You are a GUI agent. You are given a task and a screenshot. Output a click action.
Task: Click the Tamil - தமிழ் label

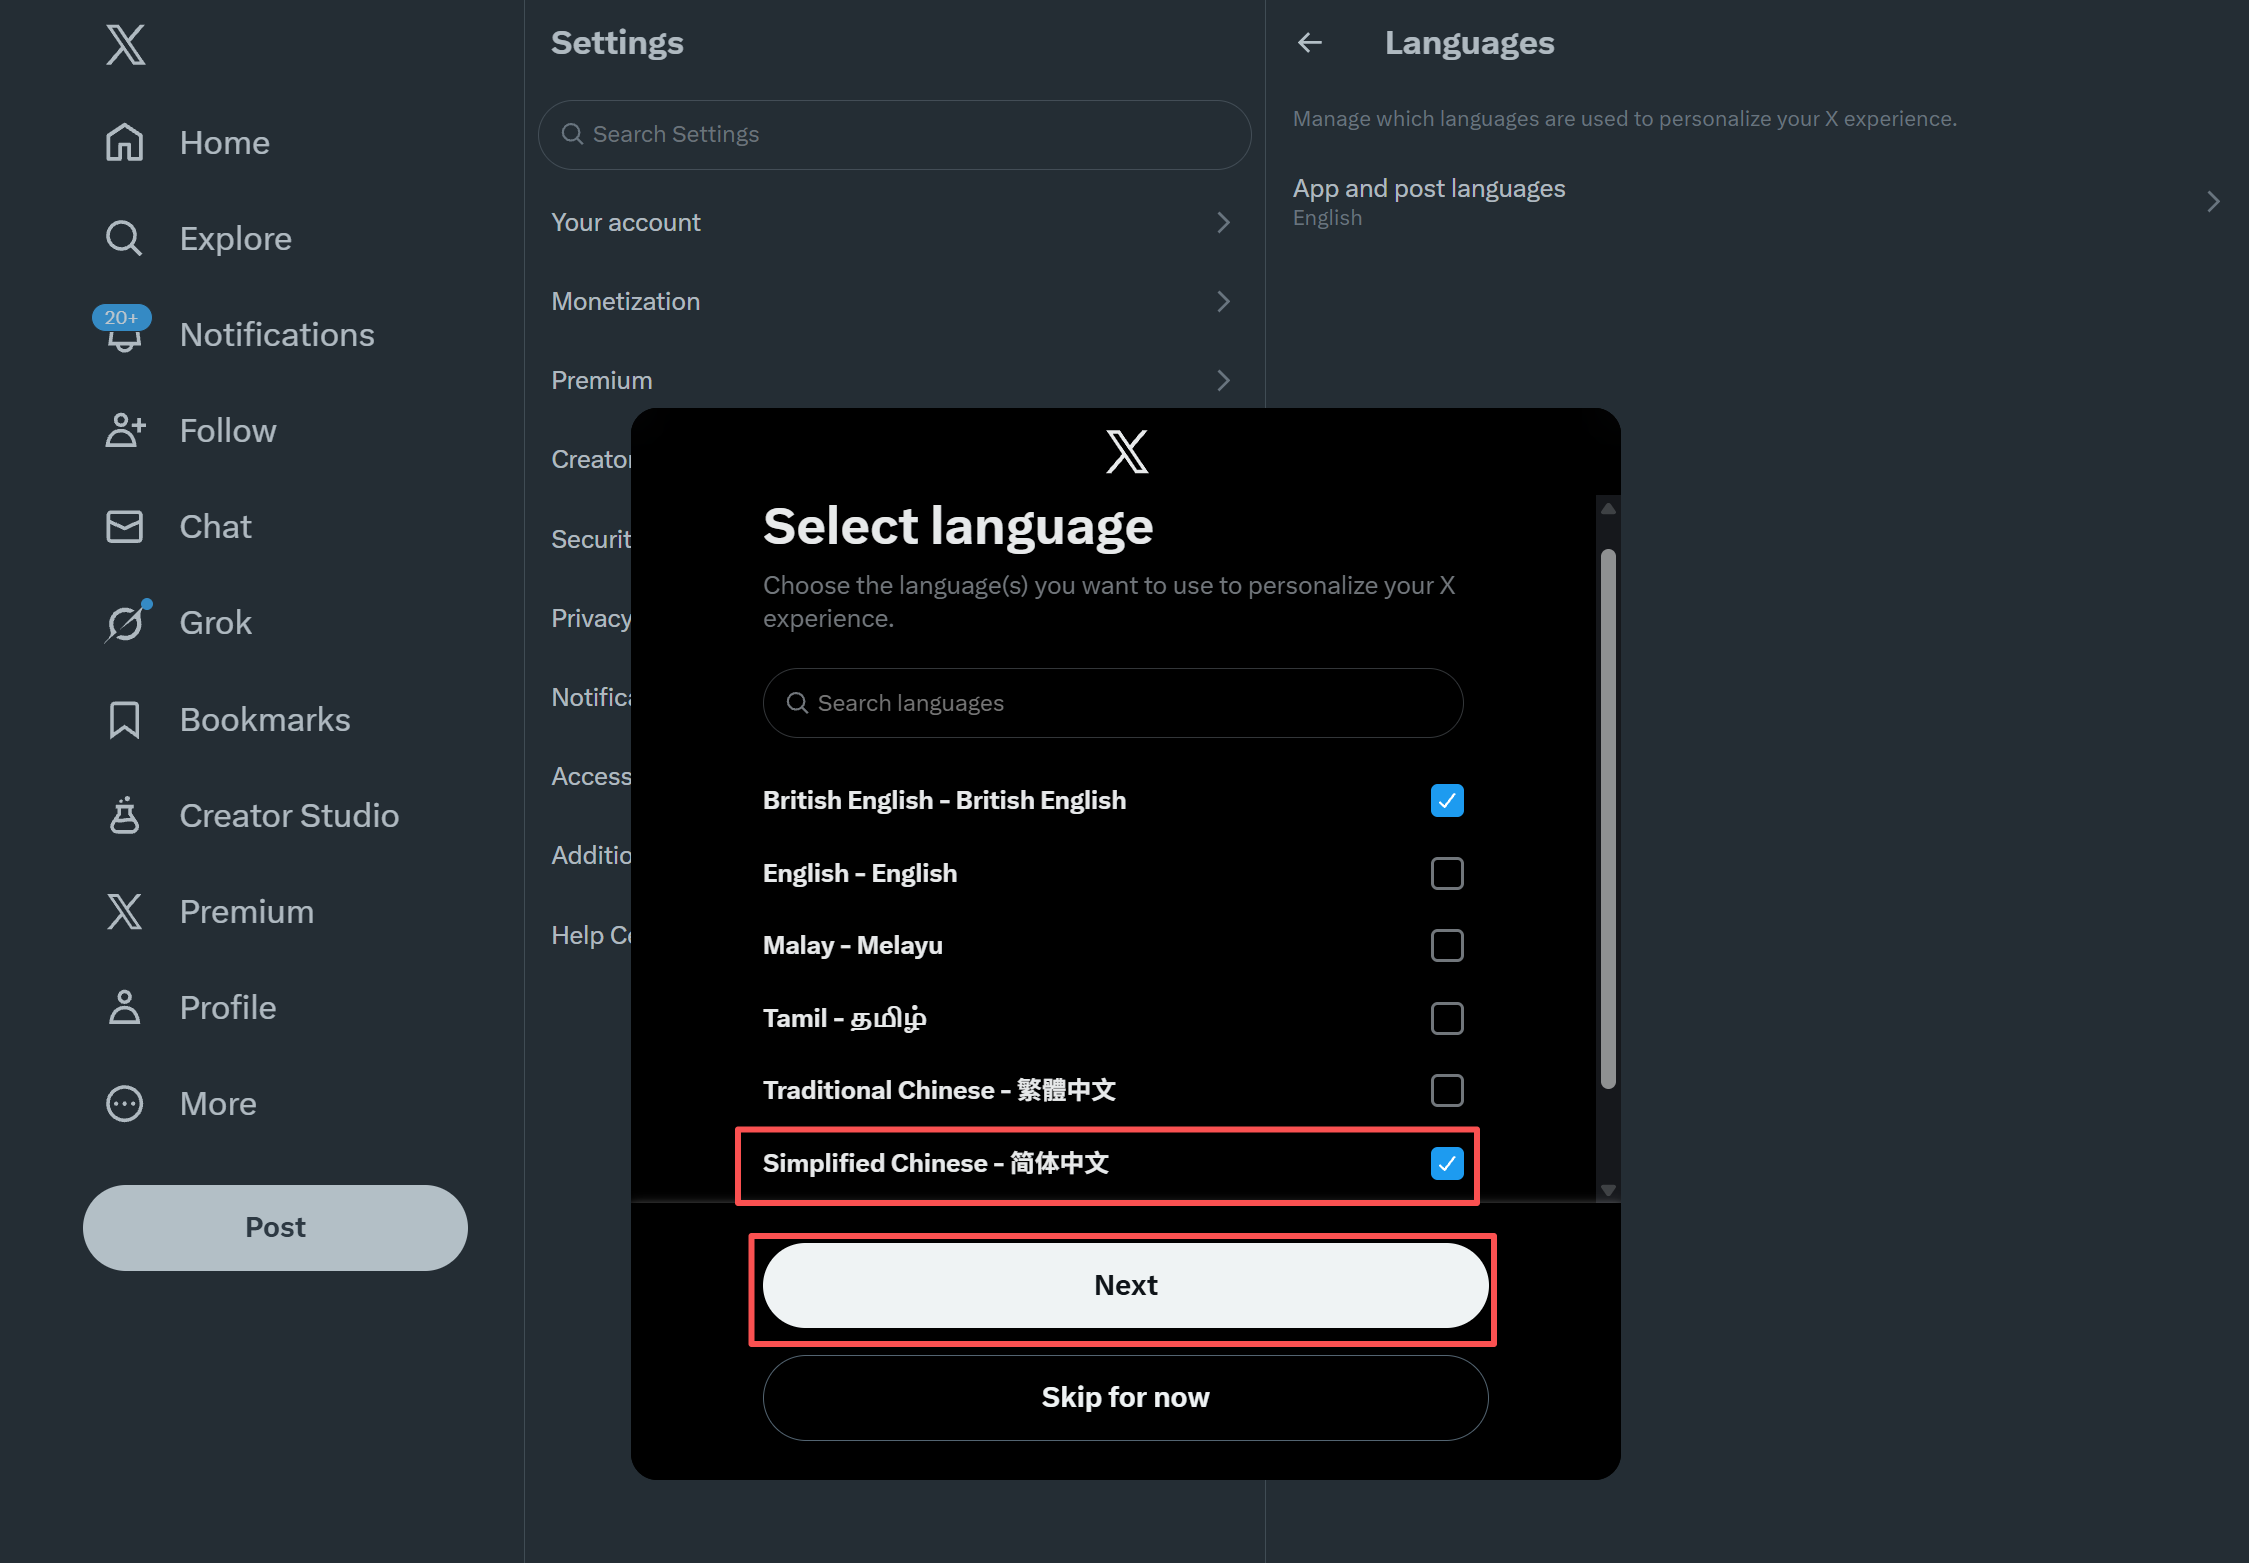click(845, 1018)
